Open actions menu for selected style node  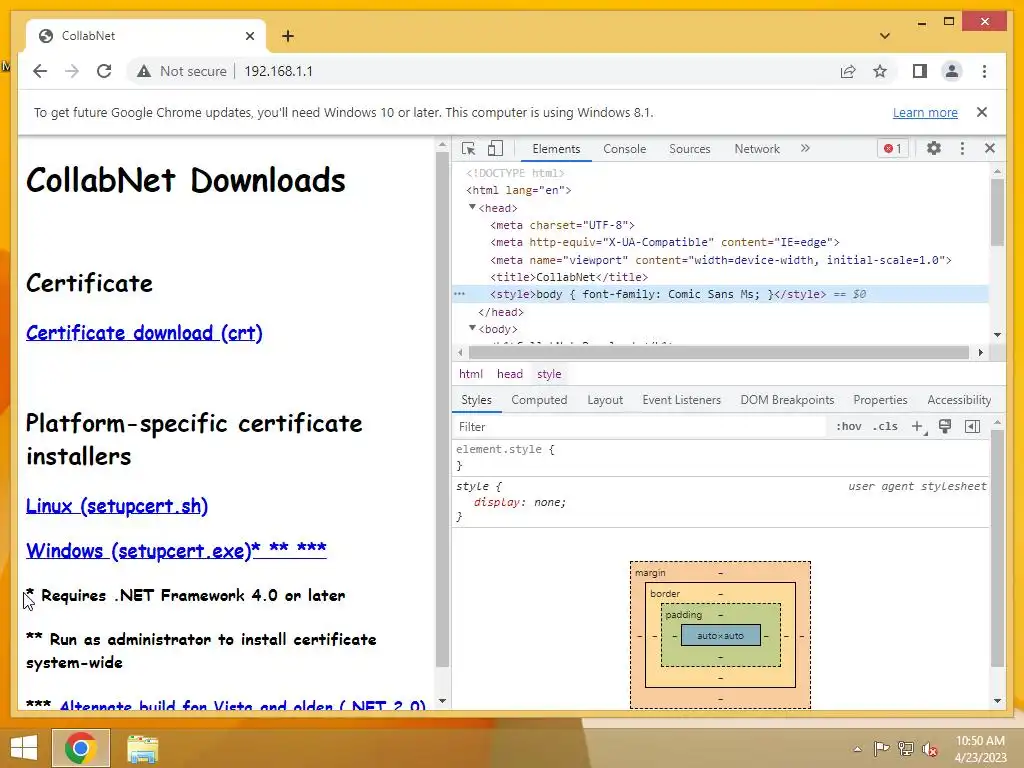point(459,294)
